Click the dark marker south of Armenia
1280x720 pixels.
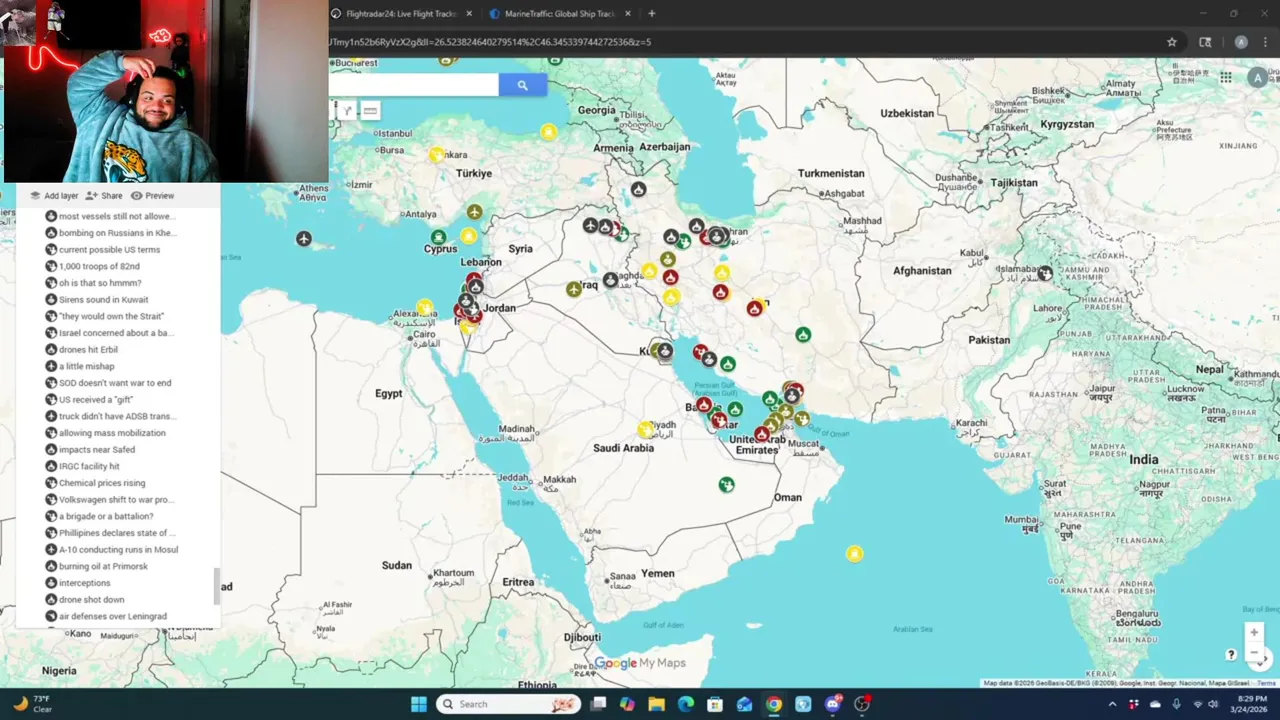coord(638,189)
